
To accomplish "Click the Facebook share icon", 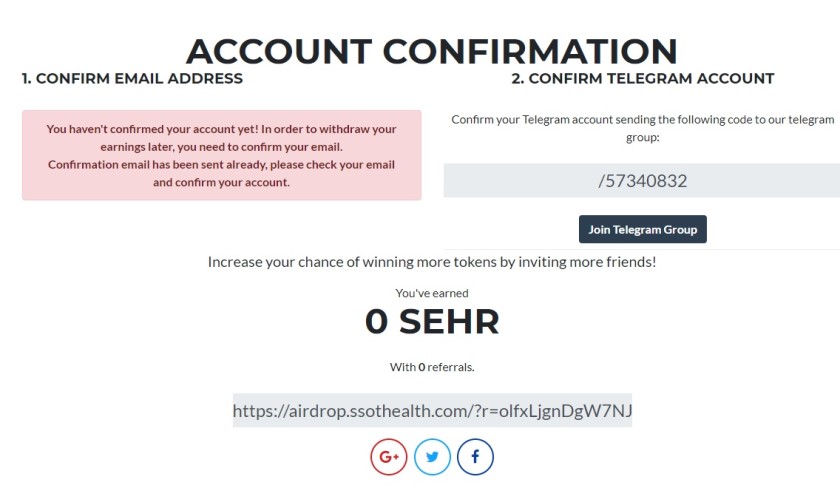I will point(475,457).
